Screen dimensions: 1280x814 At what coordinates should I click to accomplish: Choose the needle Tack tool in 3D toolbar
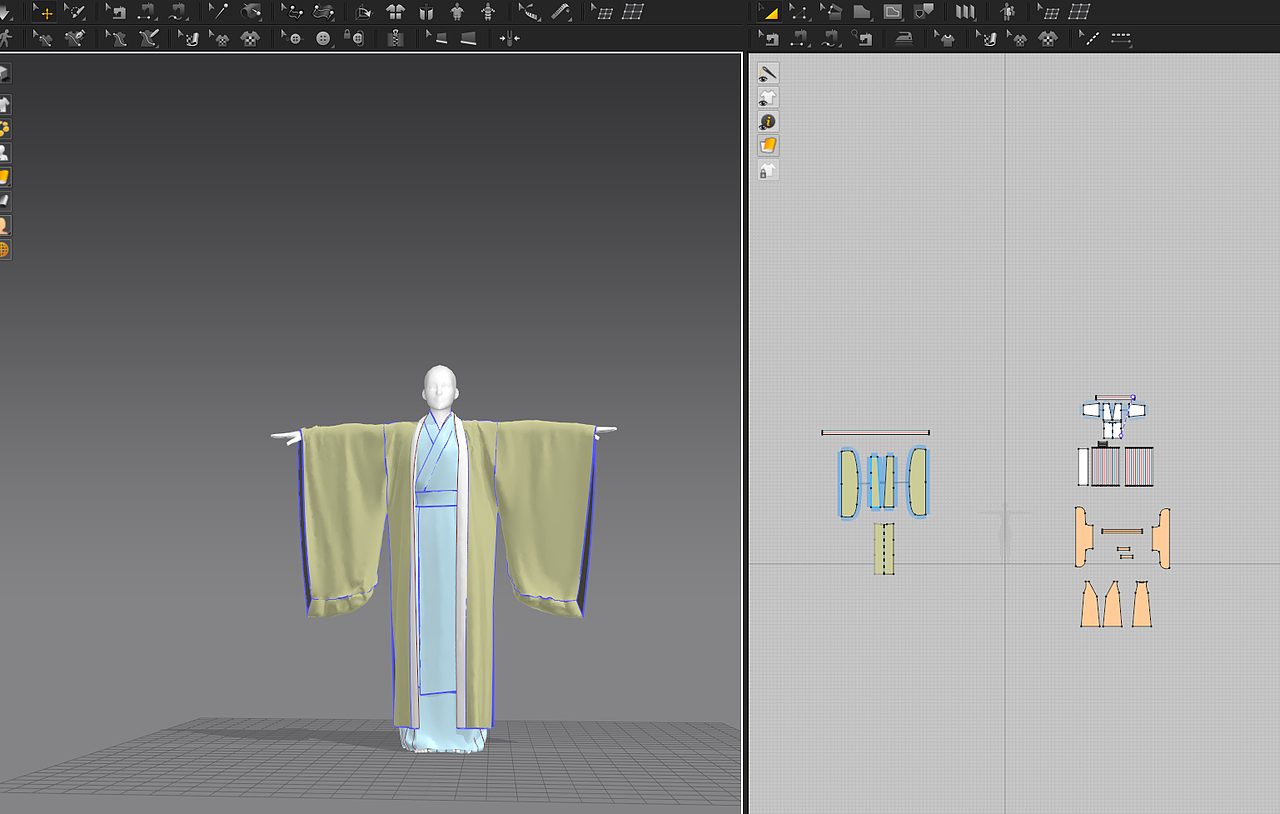[218, 12]
